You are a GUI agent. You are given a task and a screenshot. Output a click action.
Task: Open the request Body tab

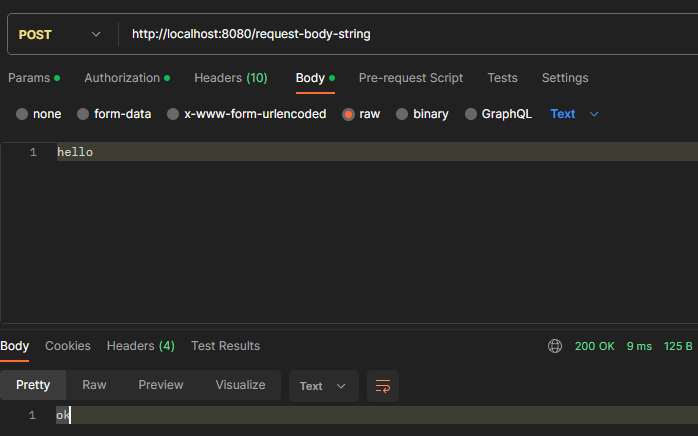tap(315, 78)
